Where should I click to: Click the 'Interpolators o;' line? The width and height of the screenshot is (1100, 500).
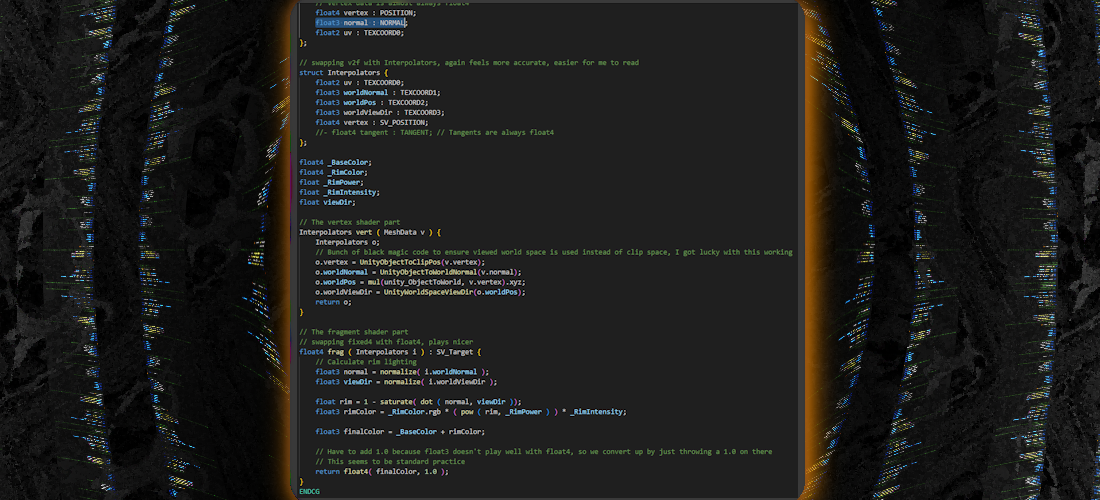347,242
